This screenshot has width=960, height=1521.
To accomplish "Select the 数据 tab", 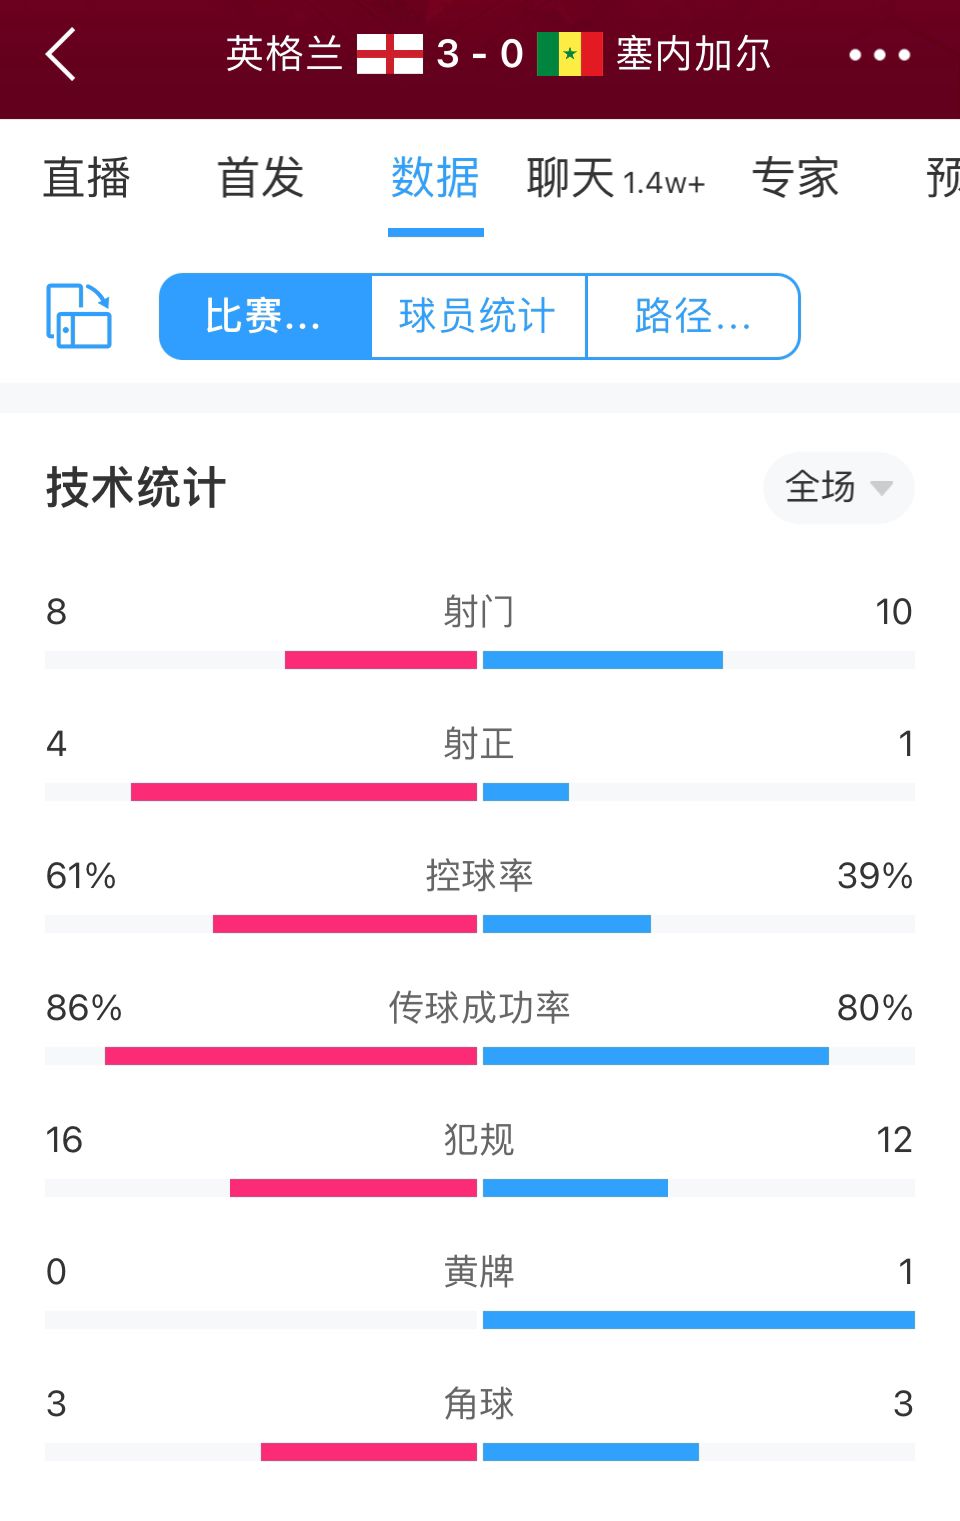I will coord(435,178).
